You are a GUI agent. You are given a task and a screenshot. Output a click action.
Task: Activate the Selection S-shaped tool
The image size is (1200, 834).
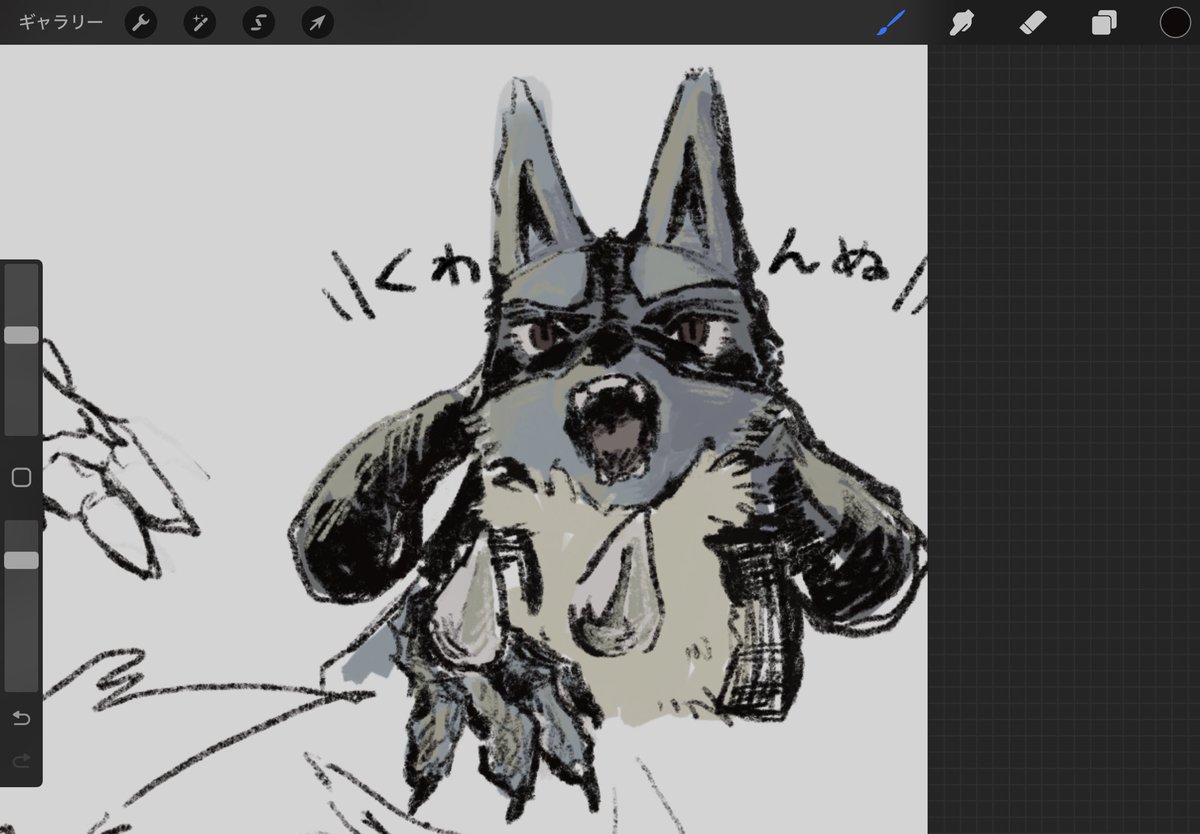pos(259,22)
